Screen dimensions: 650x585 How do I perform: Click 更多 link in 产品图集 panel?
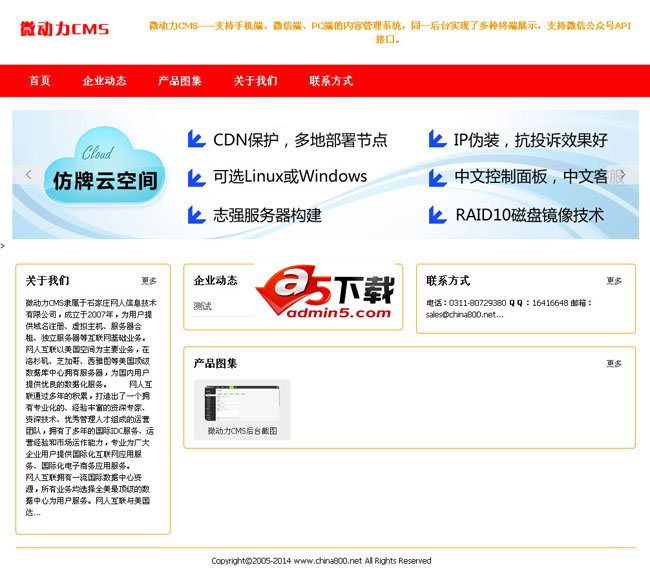[x=614, y=364]
